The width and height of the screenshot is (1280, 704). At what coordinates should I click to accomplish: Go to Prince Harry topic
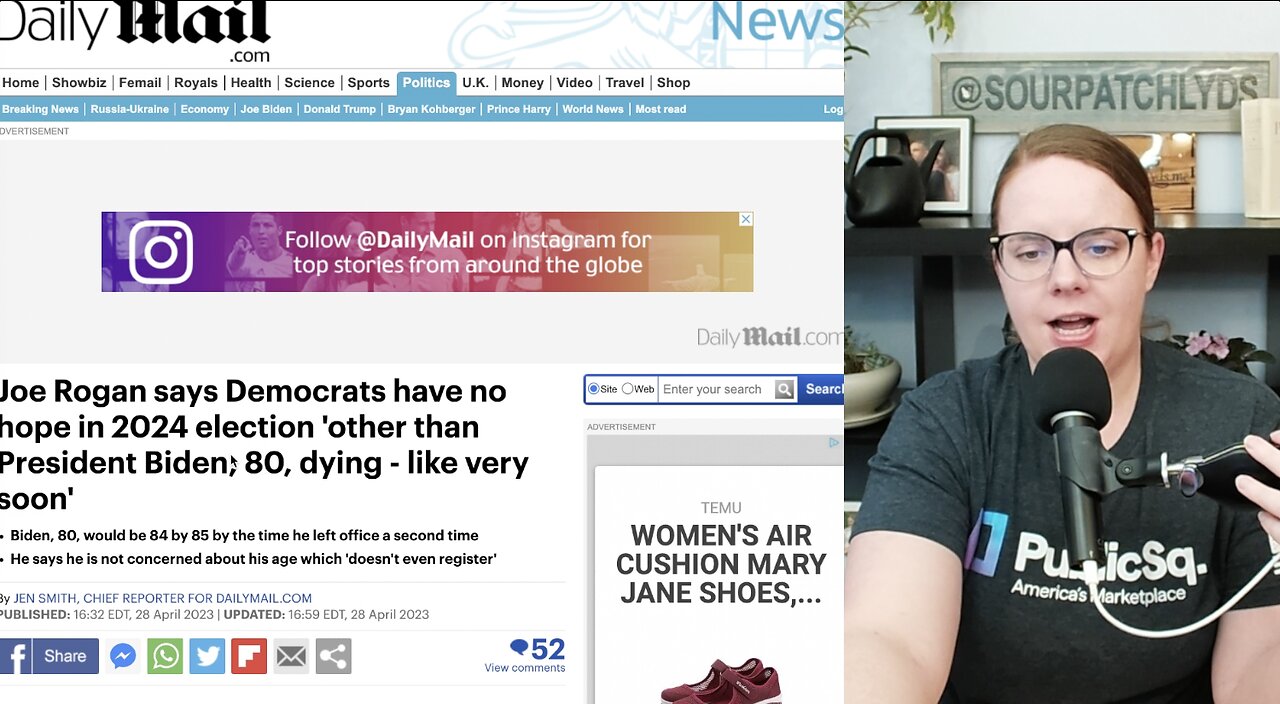click(519, 109)
